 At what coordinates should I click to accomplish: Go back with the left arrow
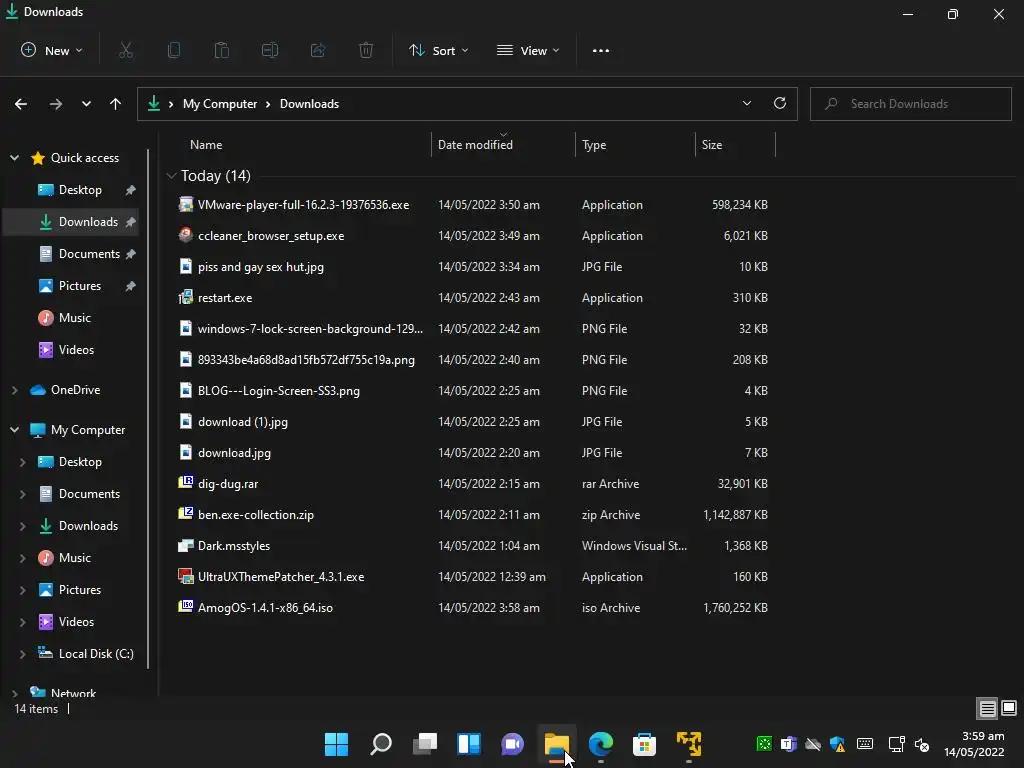point(21,104)
